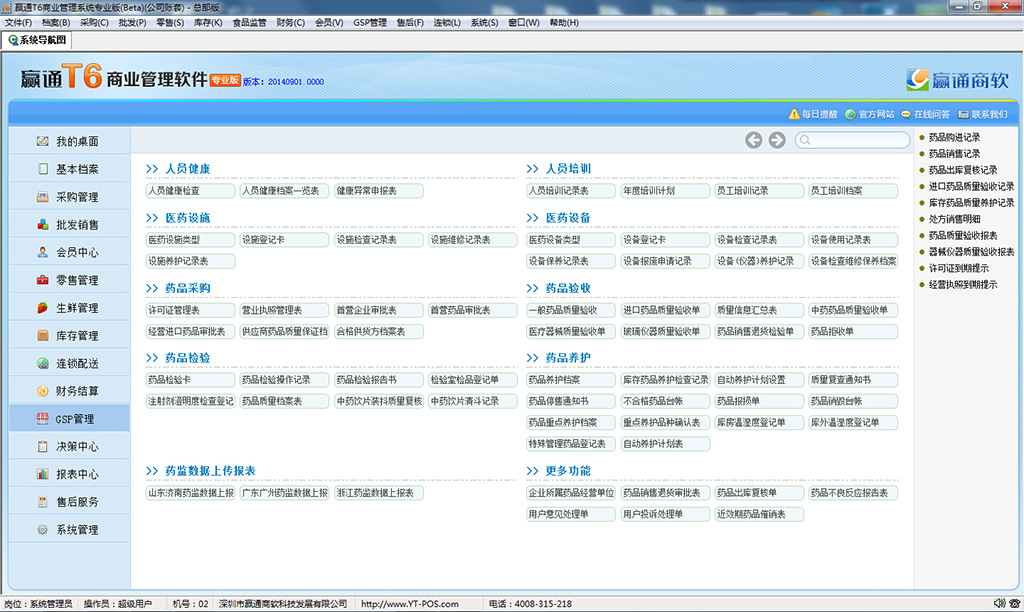
Task: Open 财务结算 in the sidebar
Action: tap(43, 391)
